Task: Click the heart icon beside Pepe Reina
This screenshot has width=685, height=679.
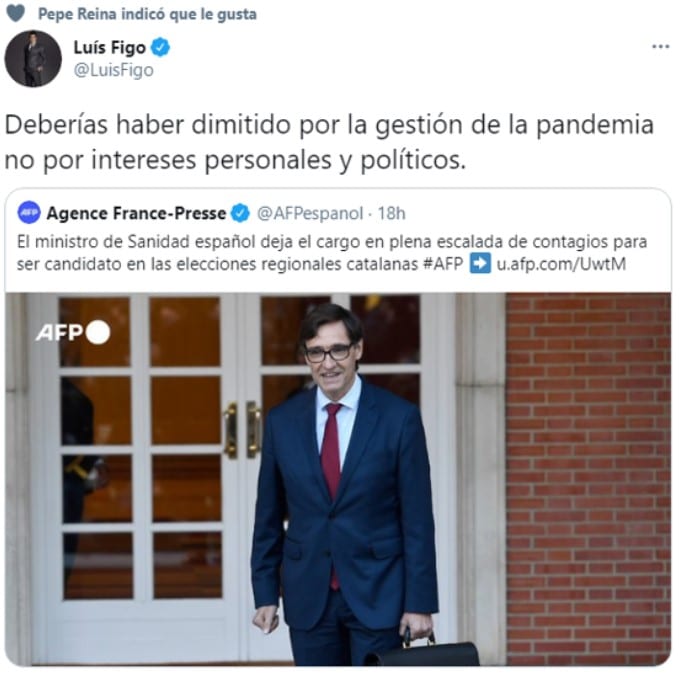Action: click(16, 13)
